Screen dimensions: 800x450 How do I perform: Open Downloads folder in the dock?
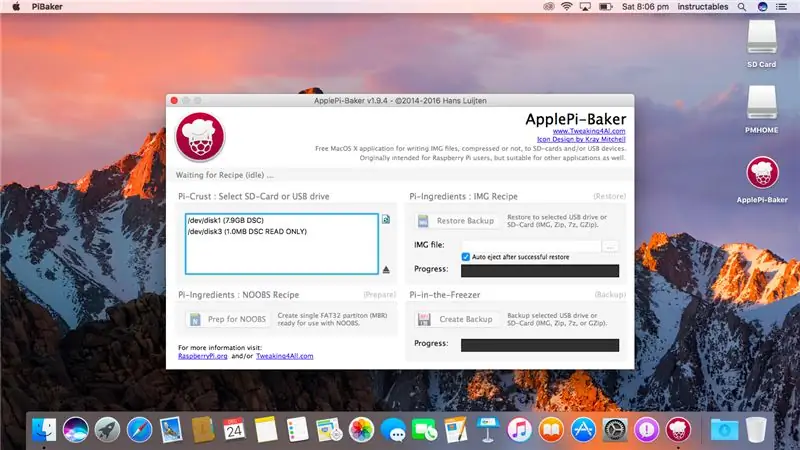click(x=724, y=430)
